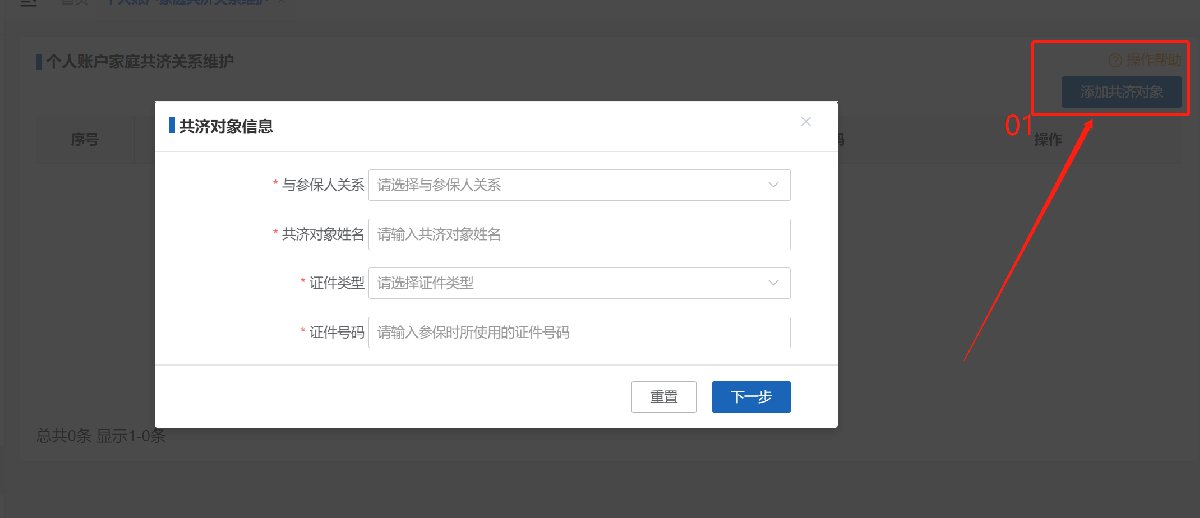Screen dimensions: 1200x518
Task: Click the 请选择证件类型 placeholder text
Action: 425,283
